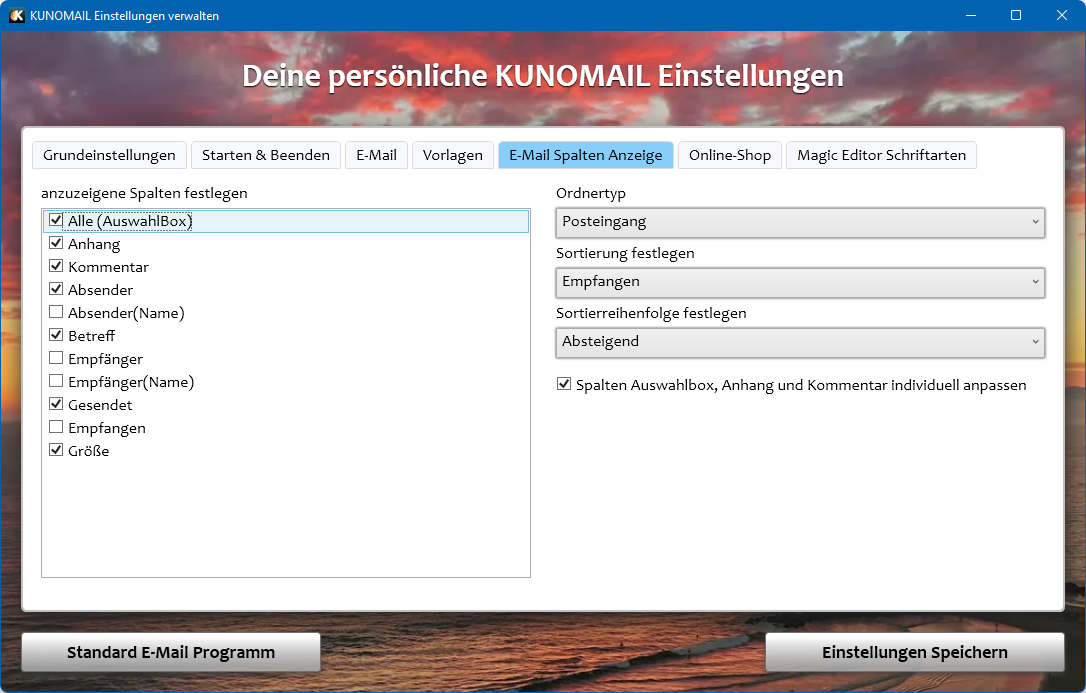Toggle Spalten Auswahlbox individuell anpassen checkbox

click(x=564, y=384)
